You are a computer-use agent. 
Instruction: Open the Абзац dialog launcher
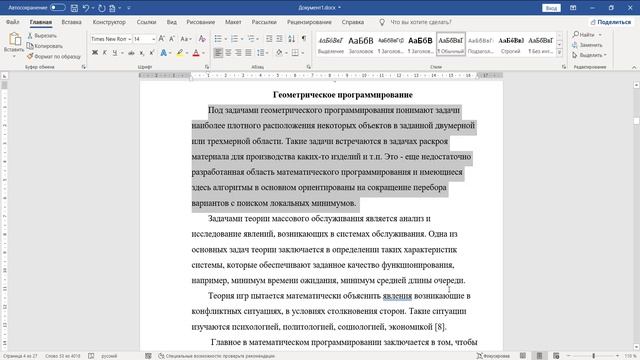tap(309, 67)
